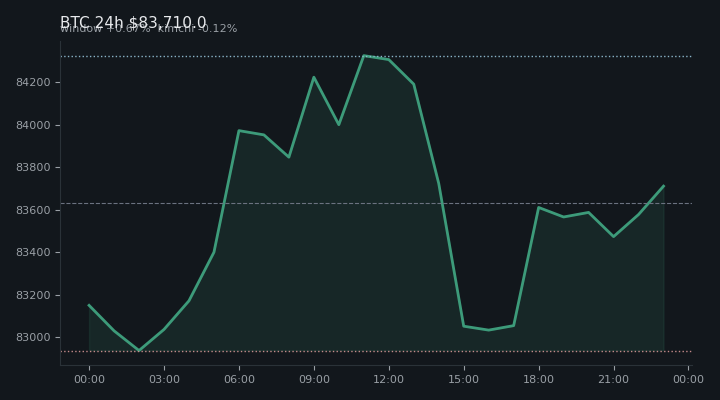Click the 83800 price axis label
Image resolution: width=720 pixels, height=400 pixels.
coord(33,168)
